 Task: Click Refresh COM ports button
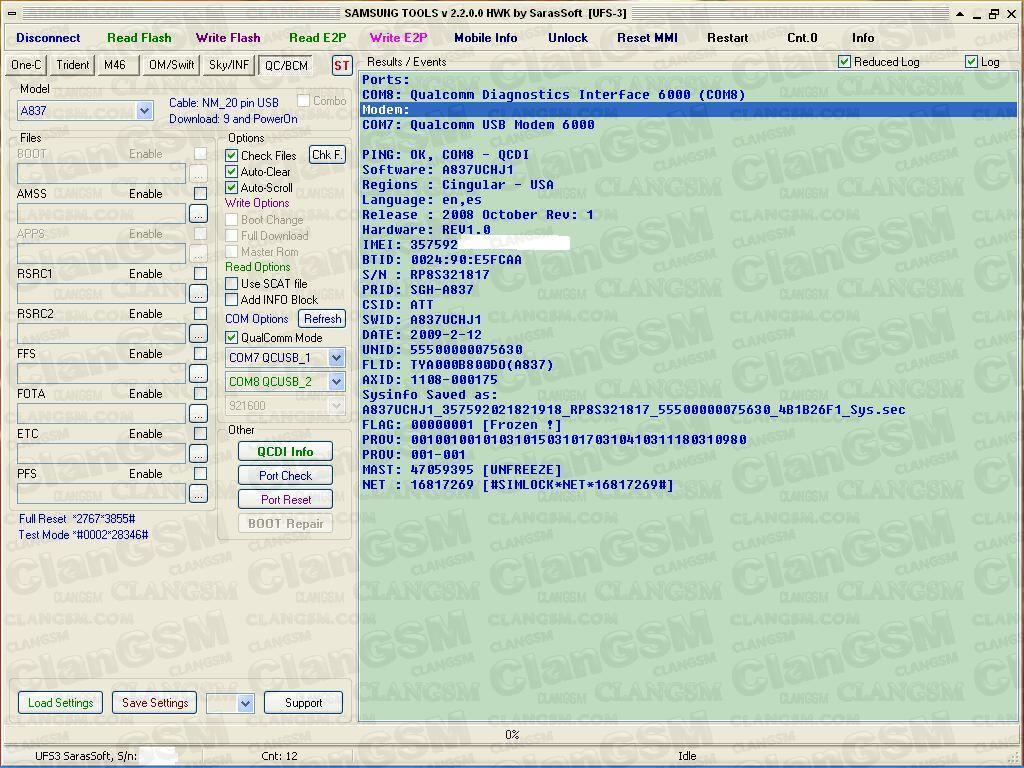coord(322,319)
